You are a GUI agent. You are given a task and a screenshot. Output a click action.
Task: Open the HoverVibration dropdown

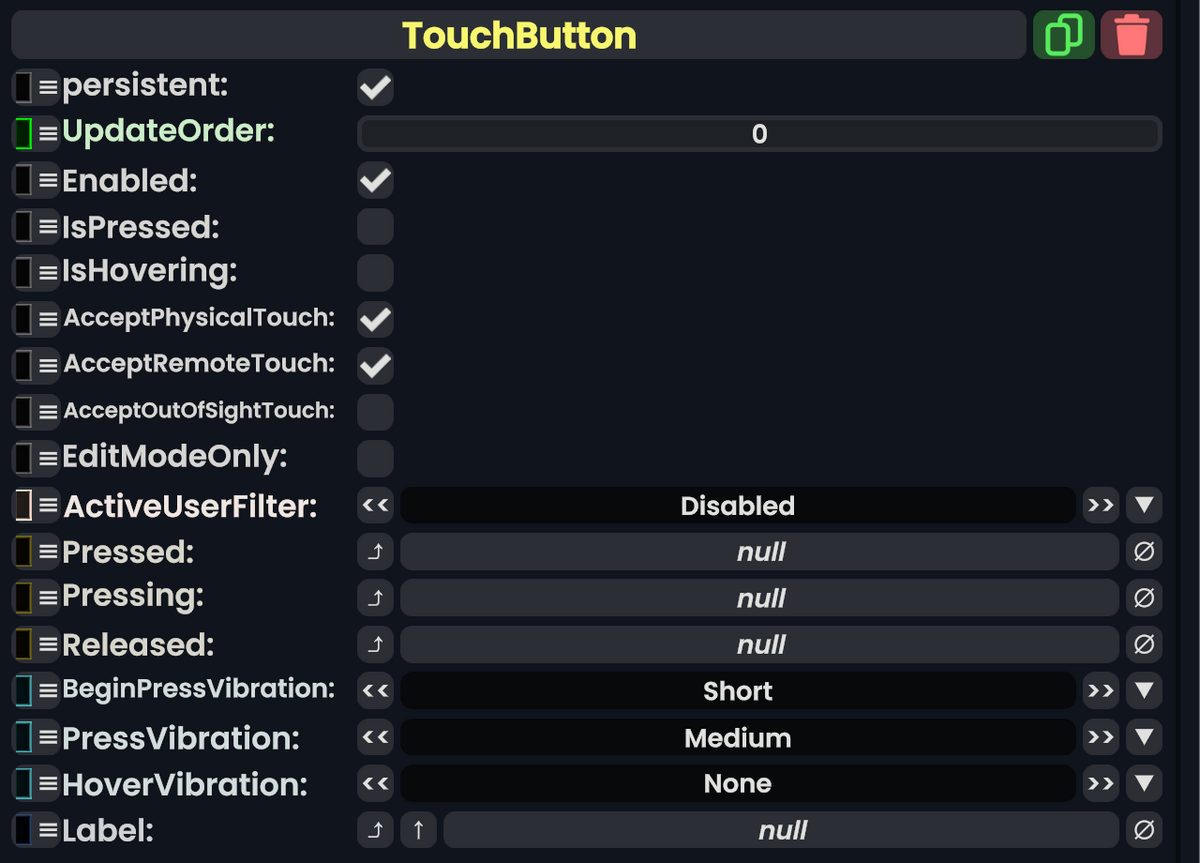tap(1144, 784)
